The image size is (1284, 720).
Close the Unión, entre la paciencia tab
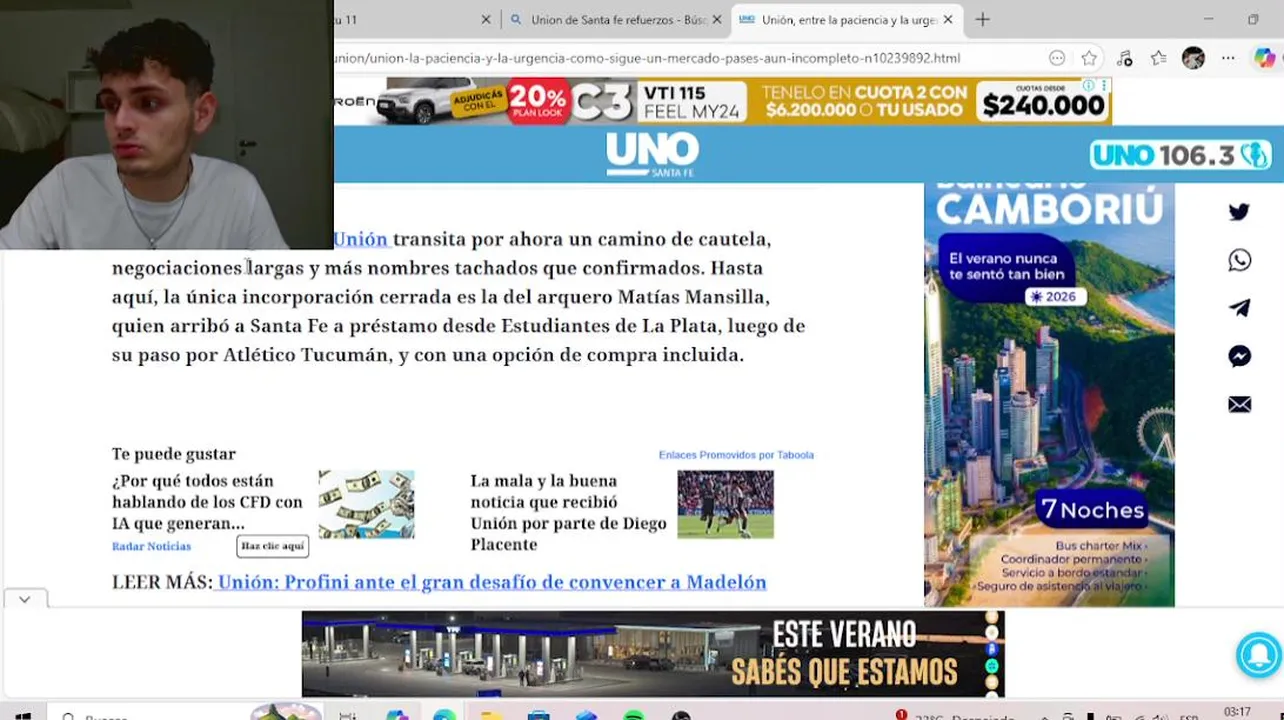pos(948,19)
